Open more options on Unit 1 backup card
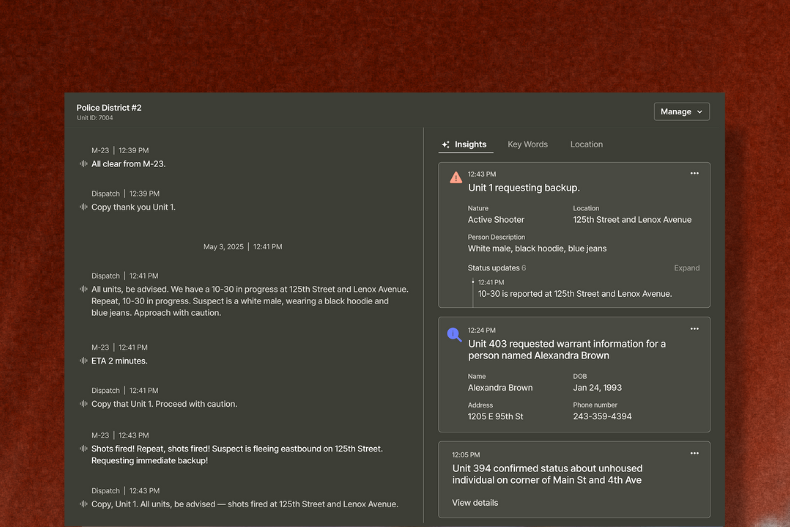Image resolution: width=790 pixels, height=527 pixels. tap(694, 173)
